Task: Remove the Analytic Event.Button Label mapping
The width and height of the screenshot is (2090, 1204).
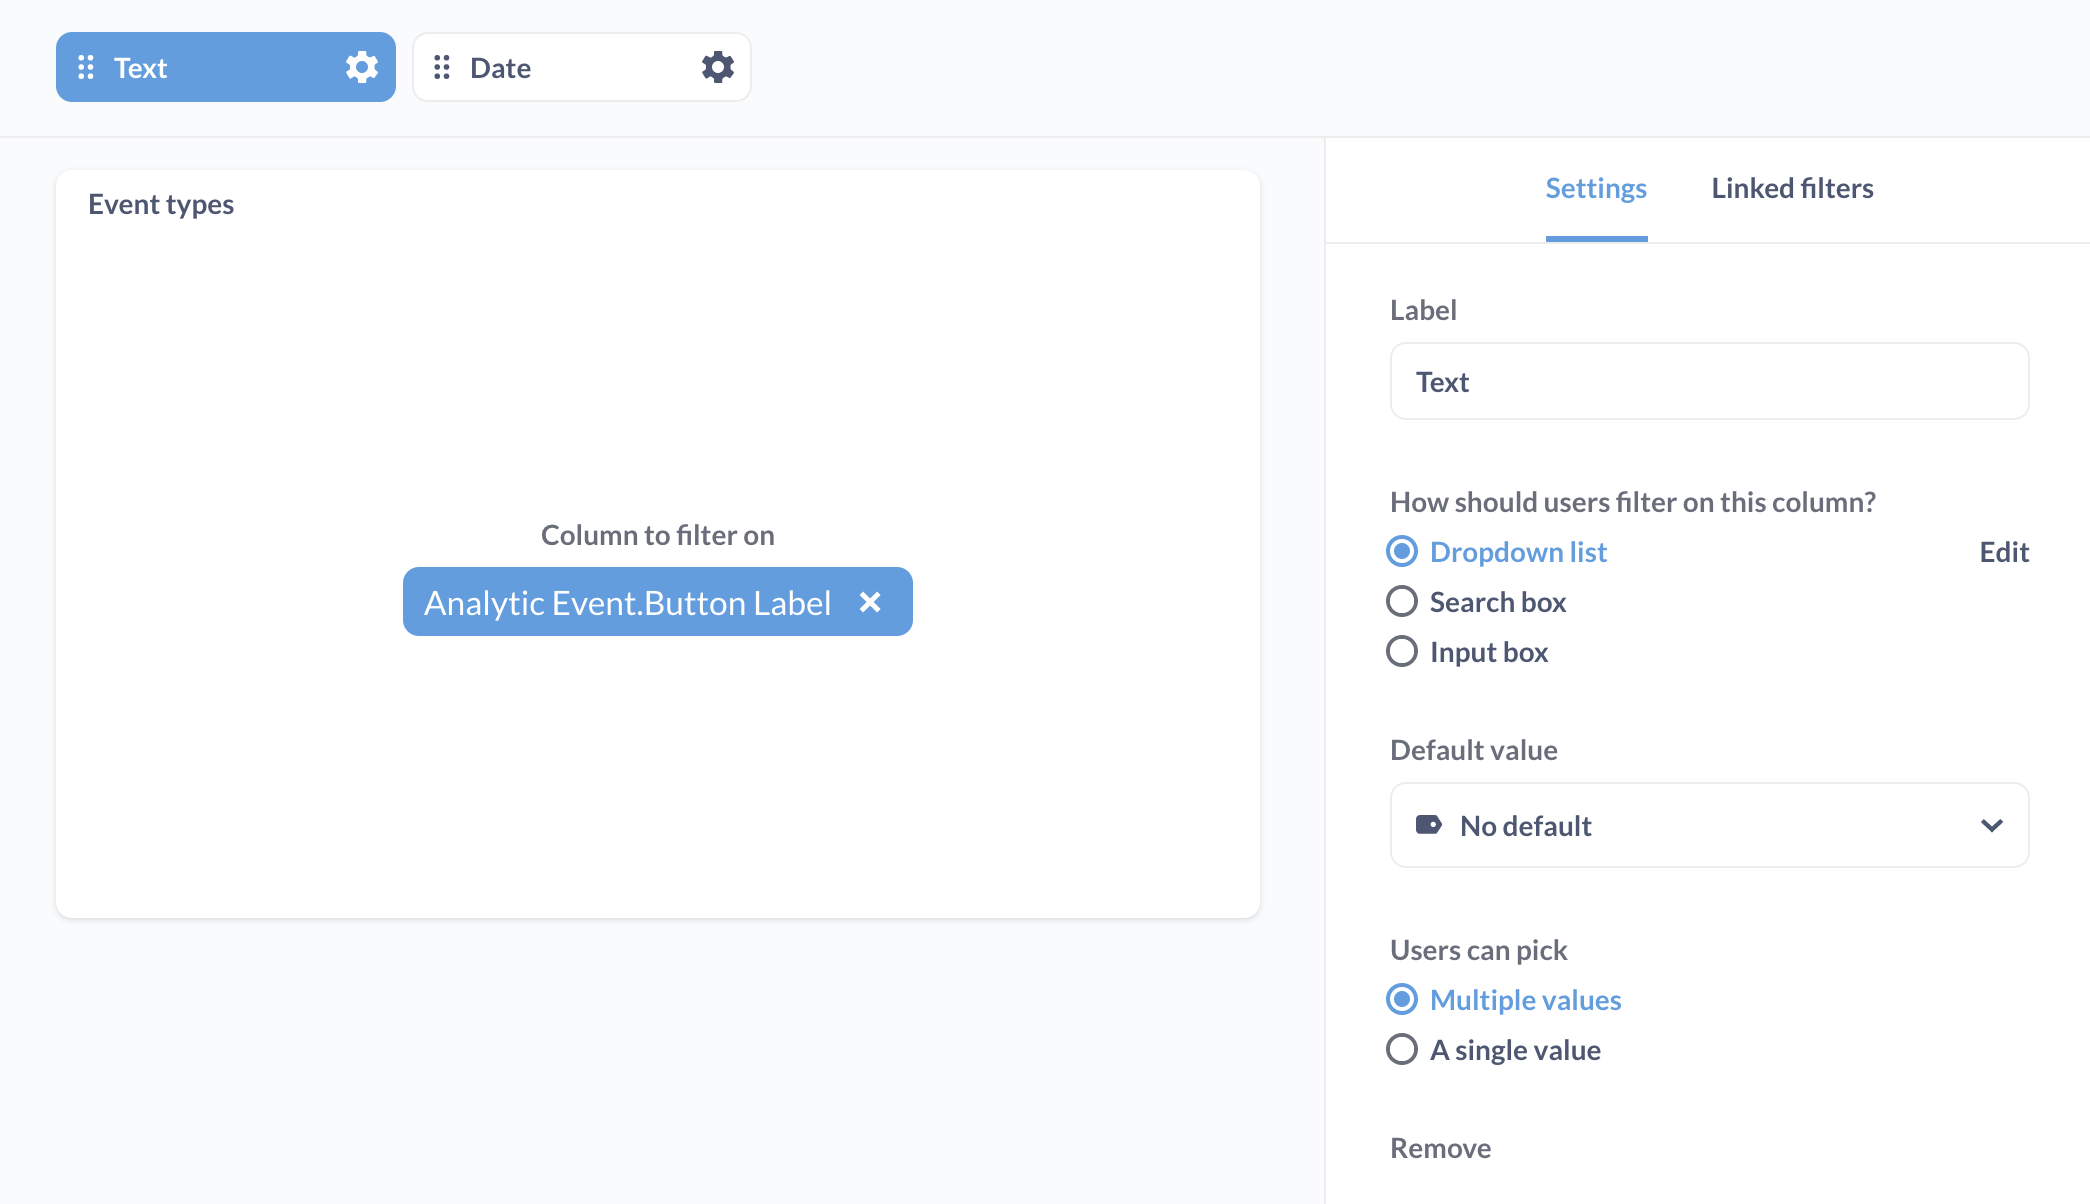Action: point(870,602)
